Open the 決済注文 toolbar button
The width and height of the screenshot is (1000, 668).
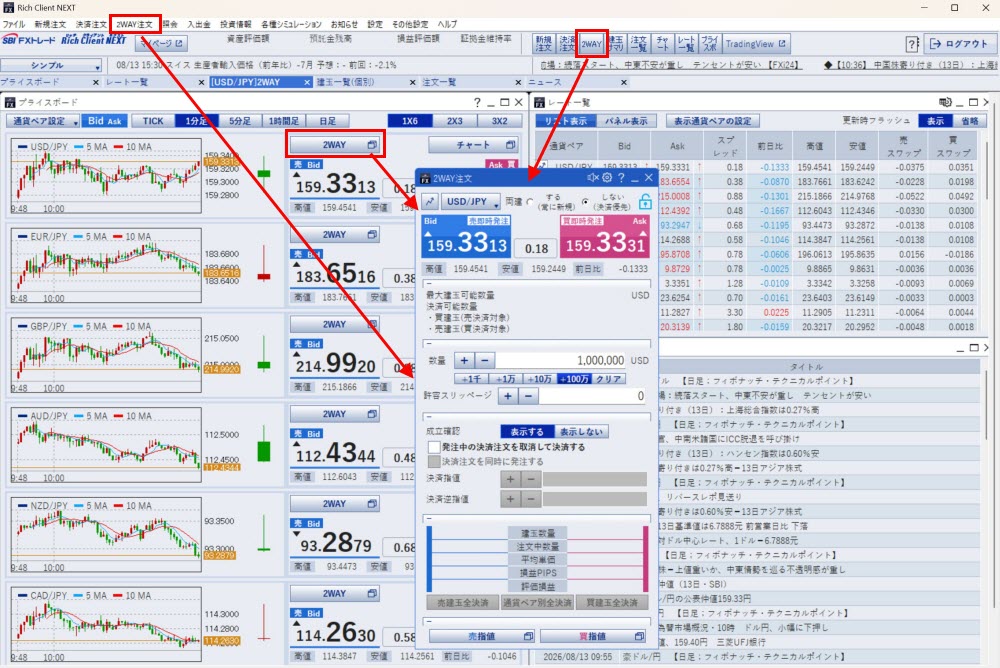pyautogui.click(x=567, y=44)
